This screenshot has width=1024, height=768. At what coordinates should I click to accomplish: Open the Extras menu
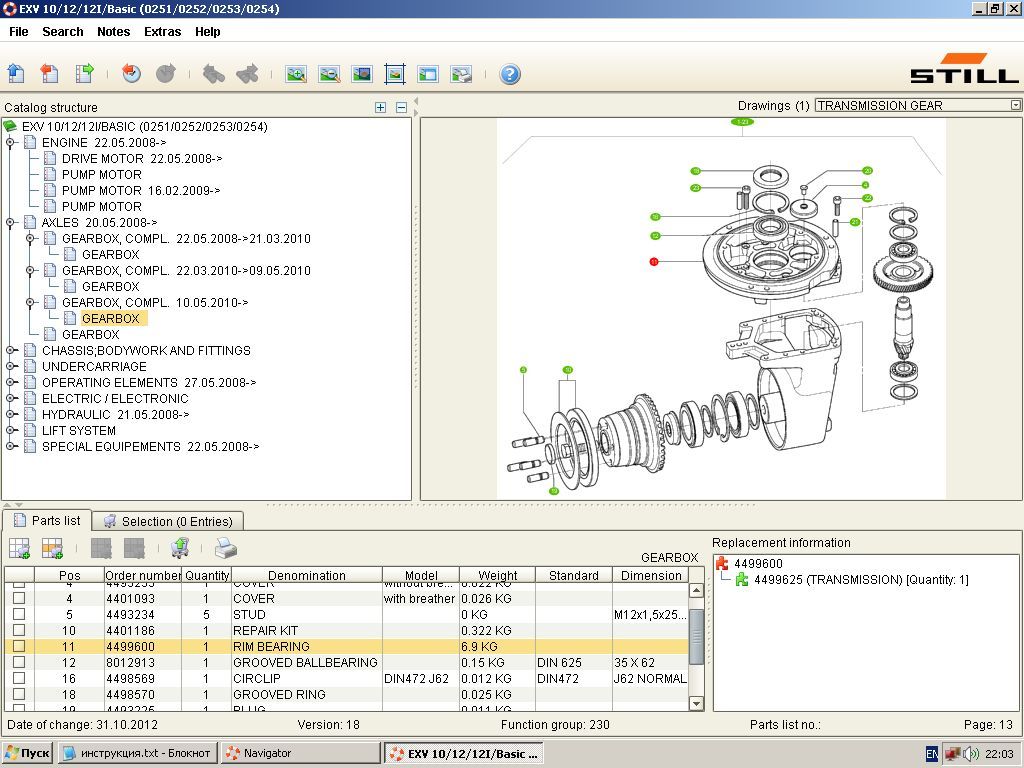162,31
